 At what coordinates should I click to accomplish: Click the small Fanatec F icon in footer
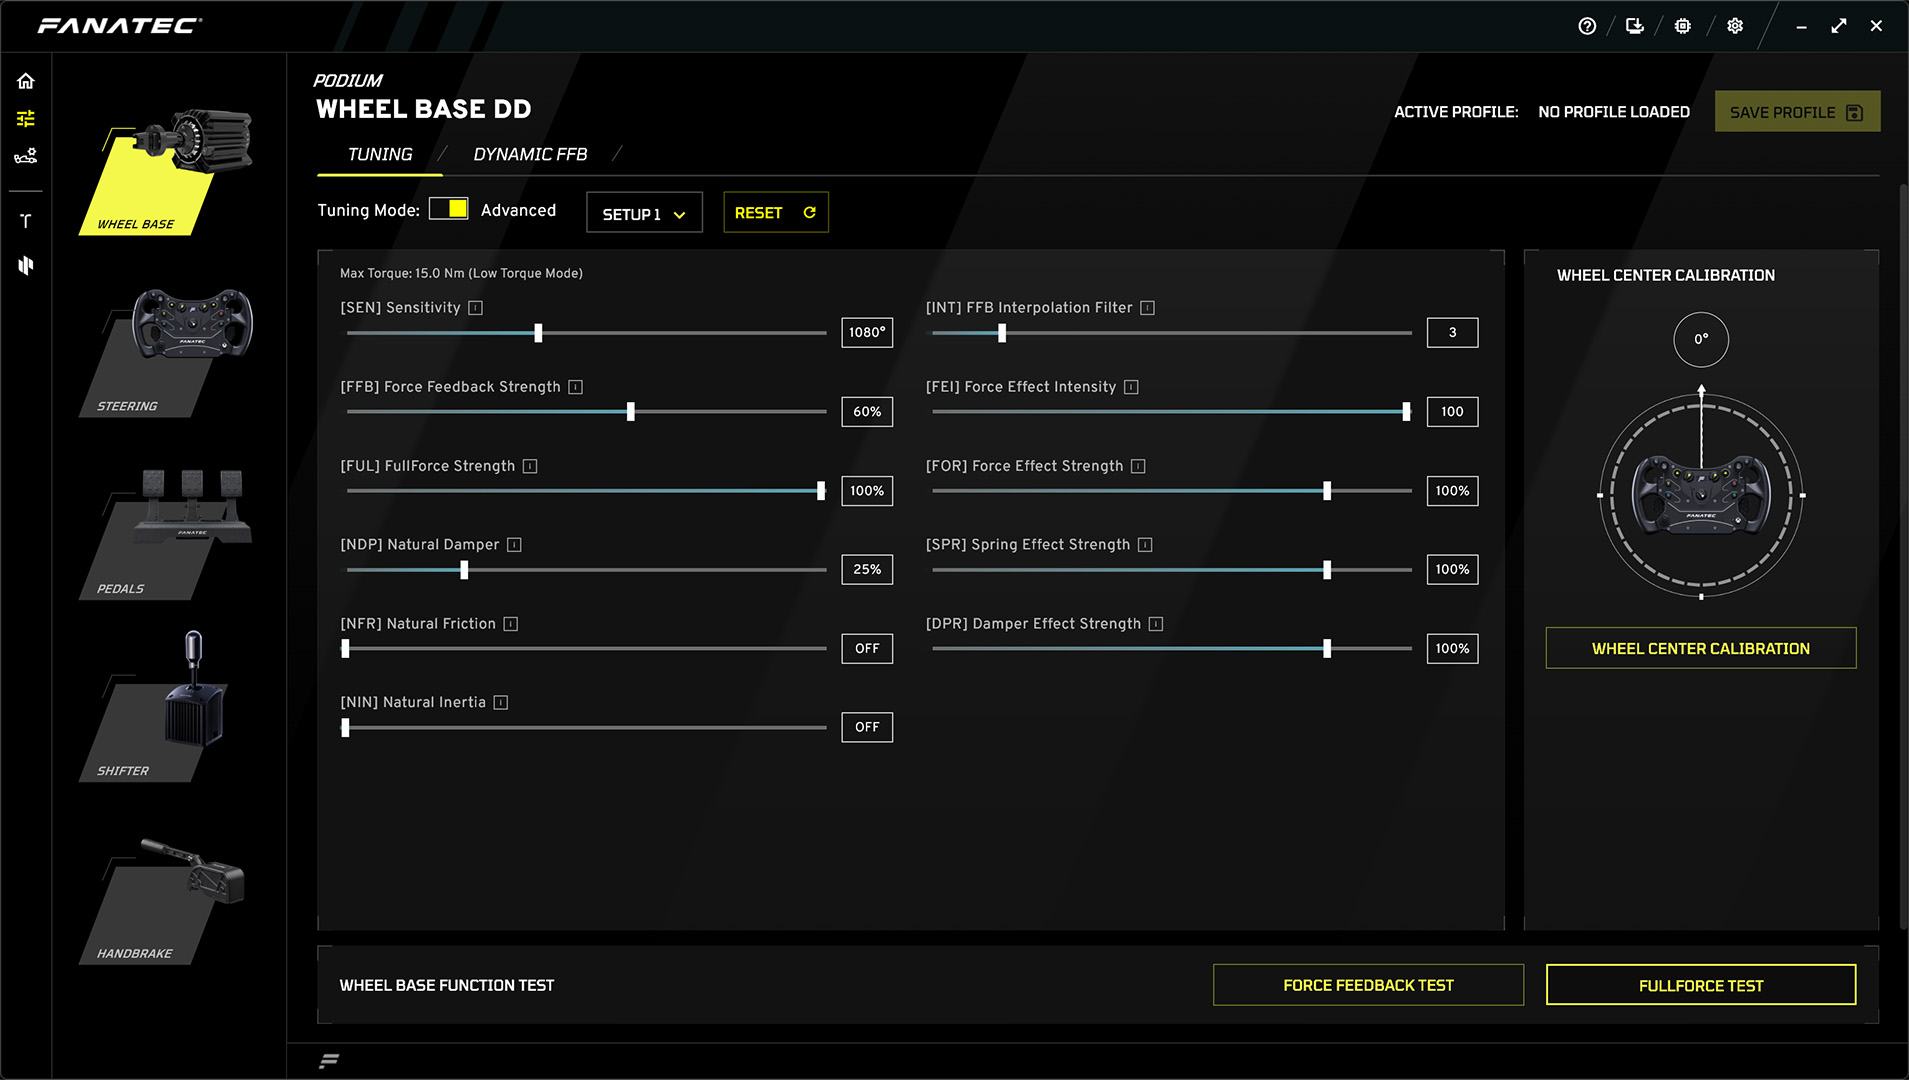tap(329, 1061)
